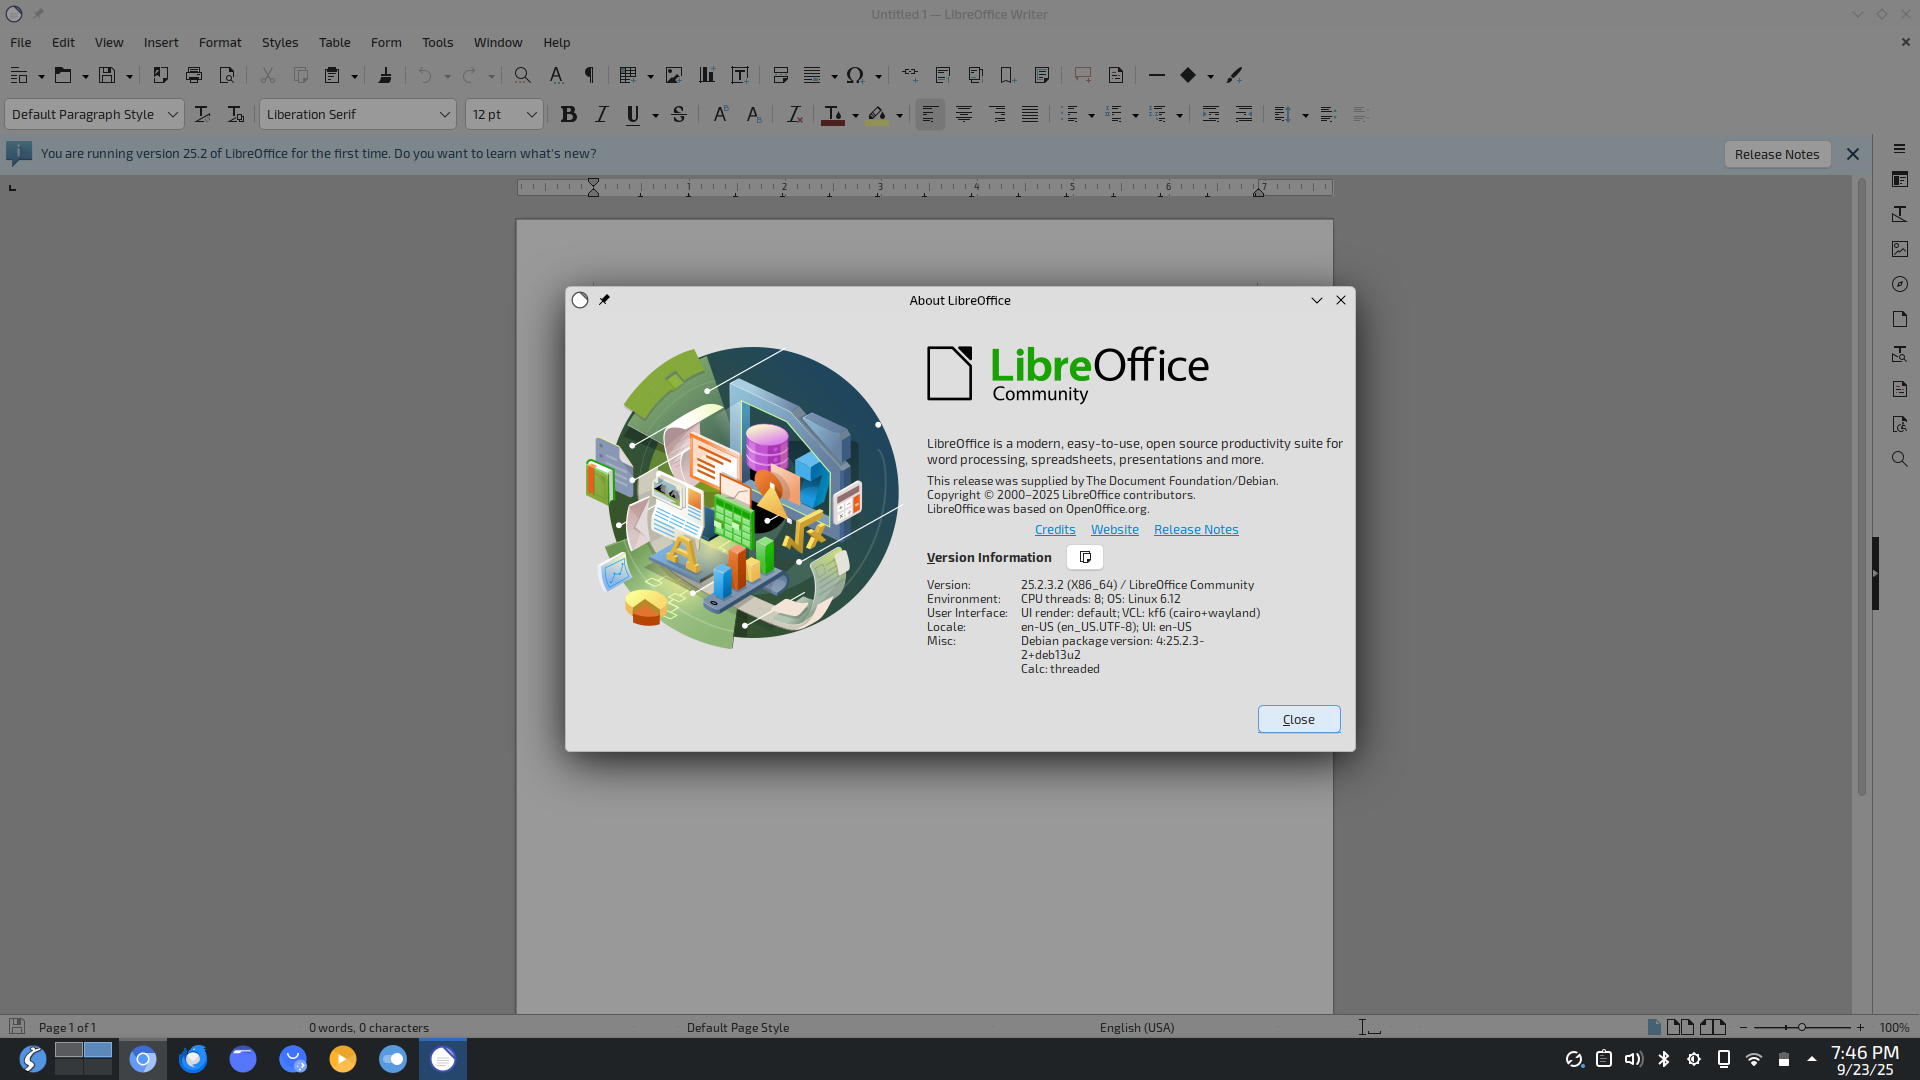Toggle Bold formatting
Image resolution: width=1920 pixels, height=1080 pixels.
(568, 115)
